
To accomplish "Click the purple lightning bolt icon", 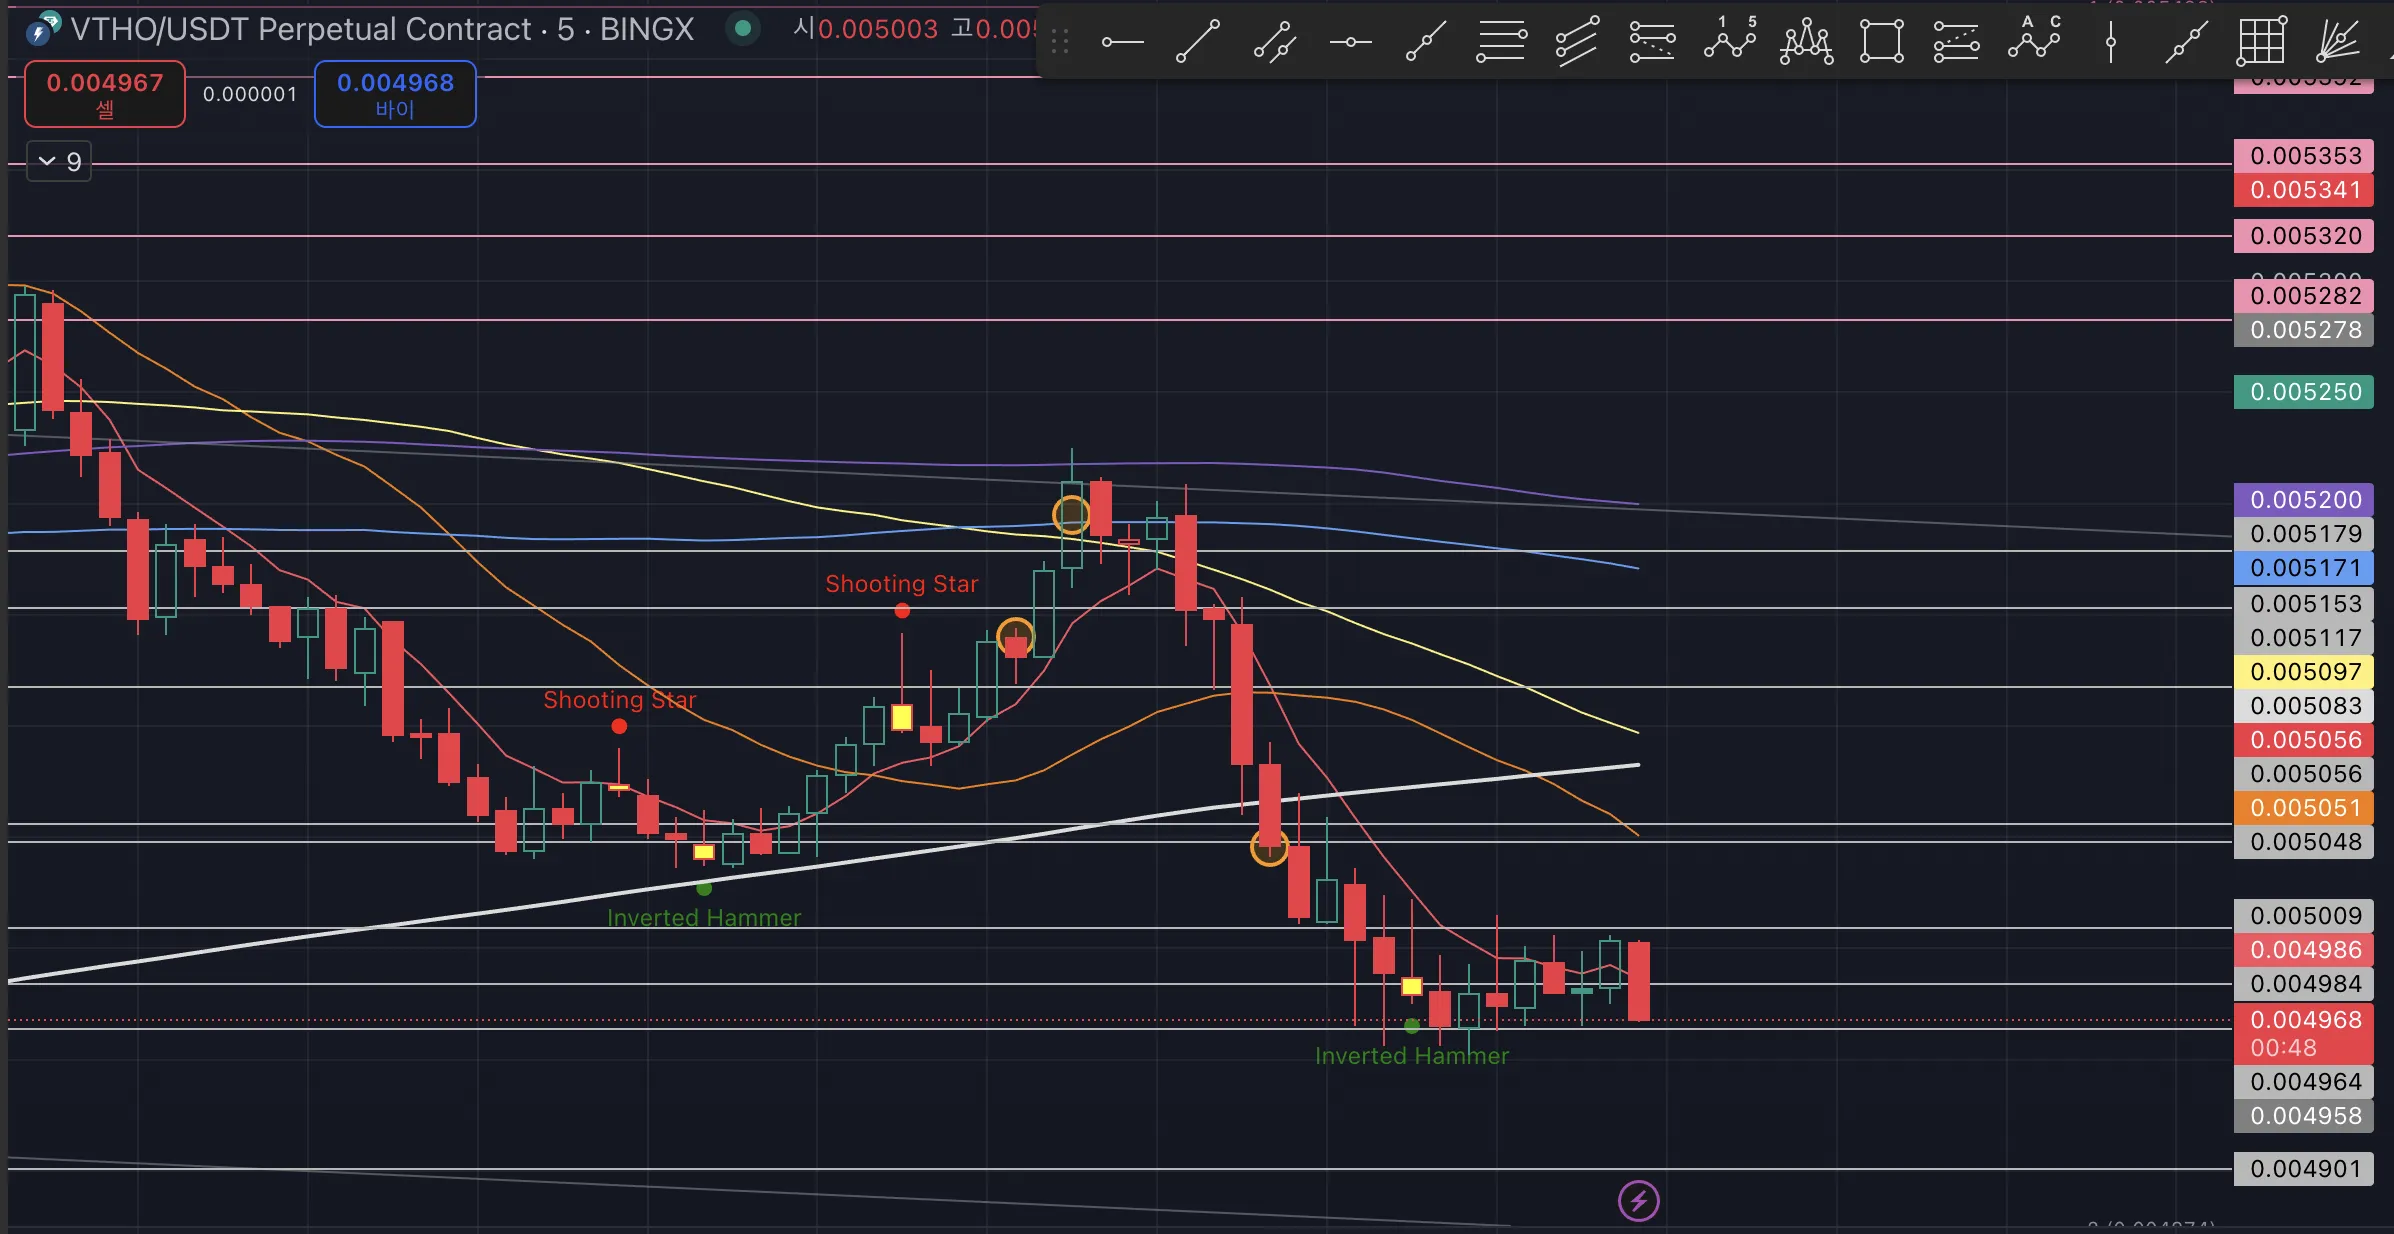I will click(1638, 1201).
